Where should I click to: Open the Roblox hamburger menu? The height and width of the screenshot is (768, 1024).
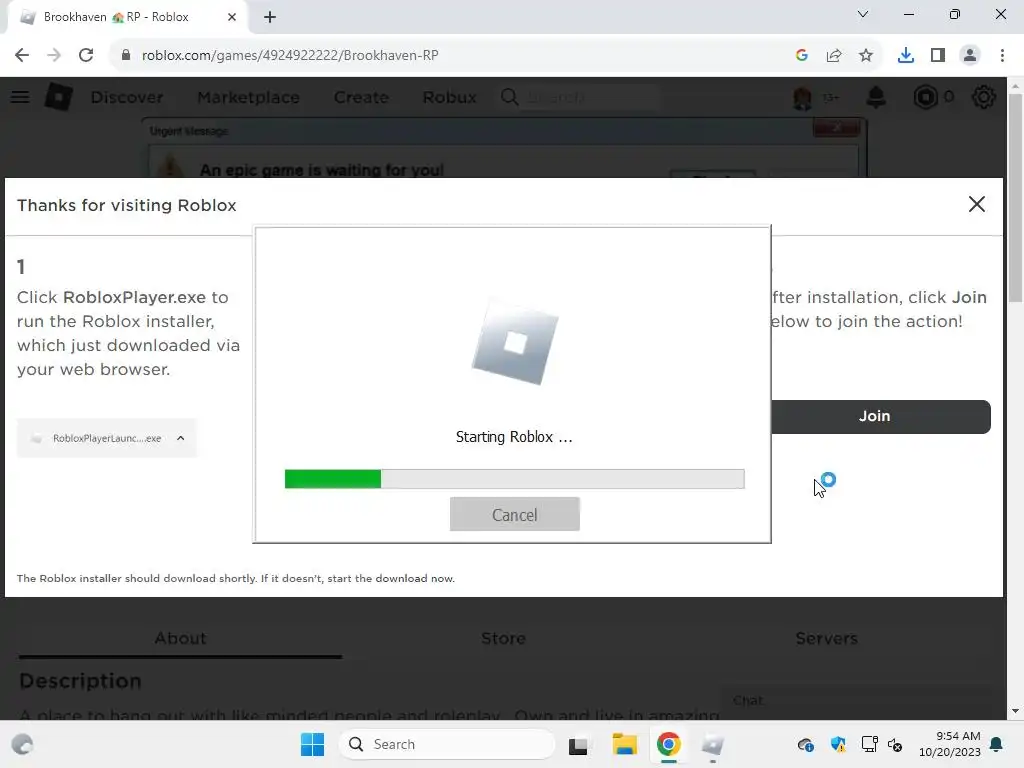pos(20,97)
